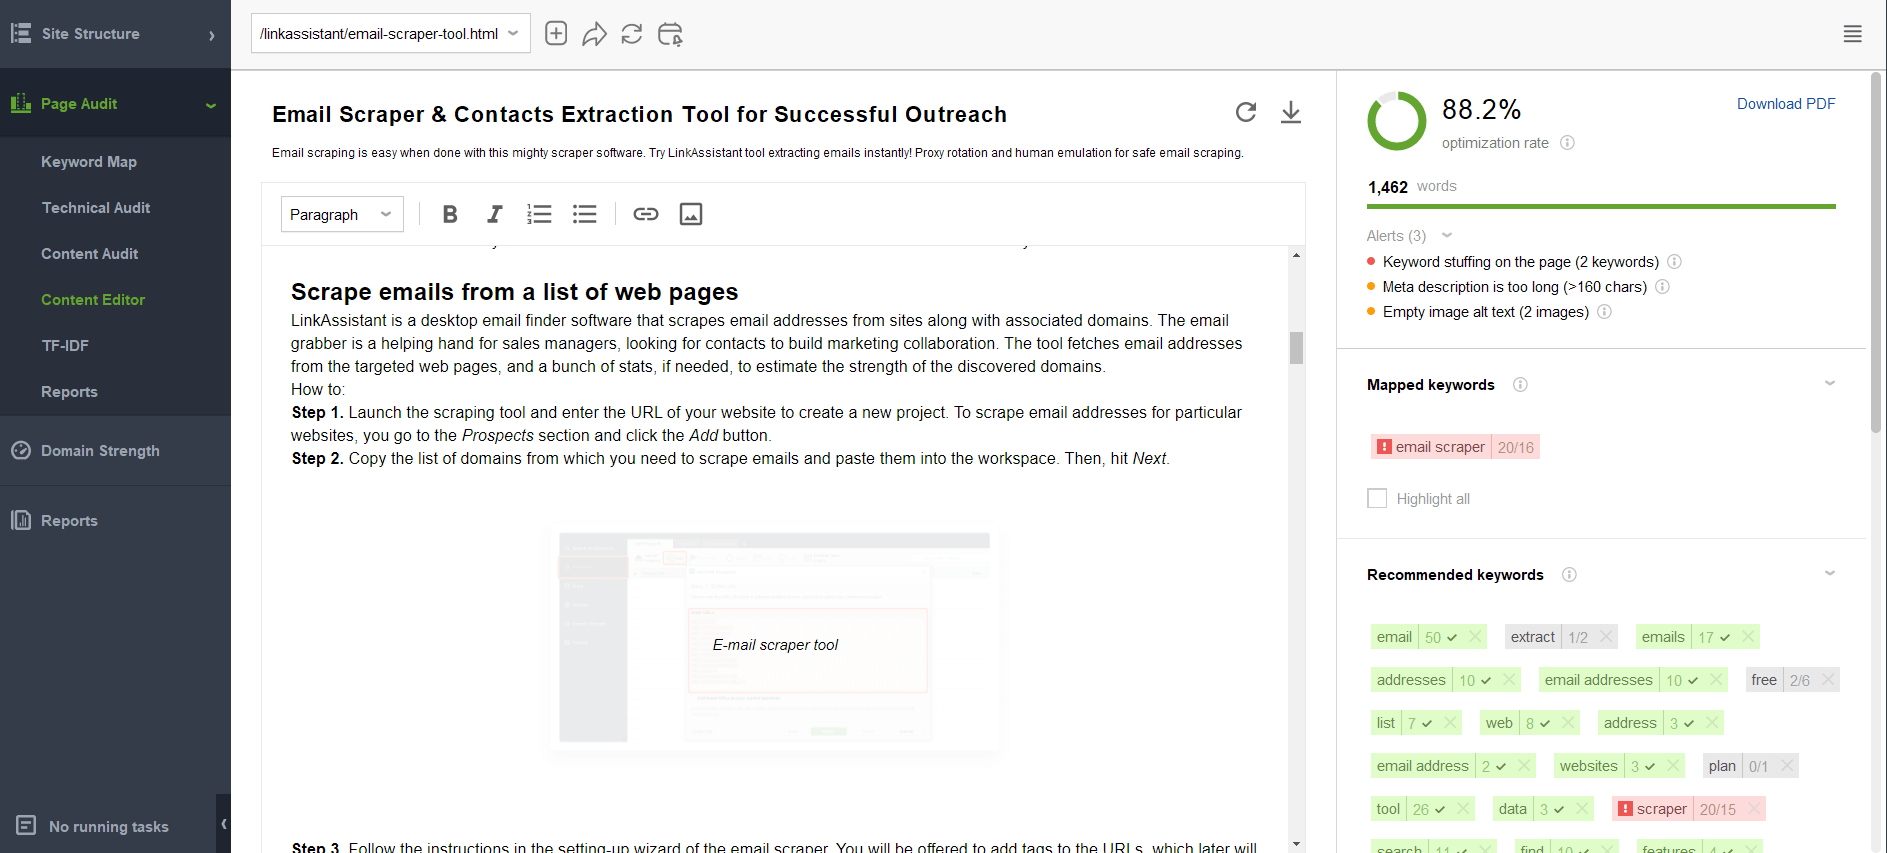Click info icon next to Meta description alert
The width and height of the screenshot is (1887, 853).
point(1663,287)
